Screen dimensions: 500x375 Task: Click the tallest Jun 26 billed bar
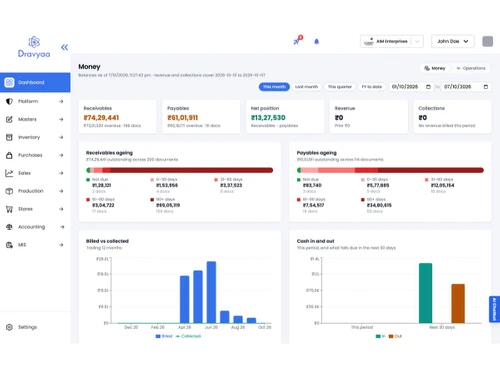coord(211,292)
